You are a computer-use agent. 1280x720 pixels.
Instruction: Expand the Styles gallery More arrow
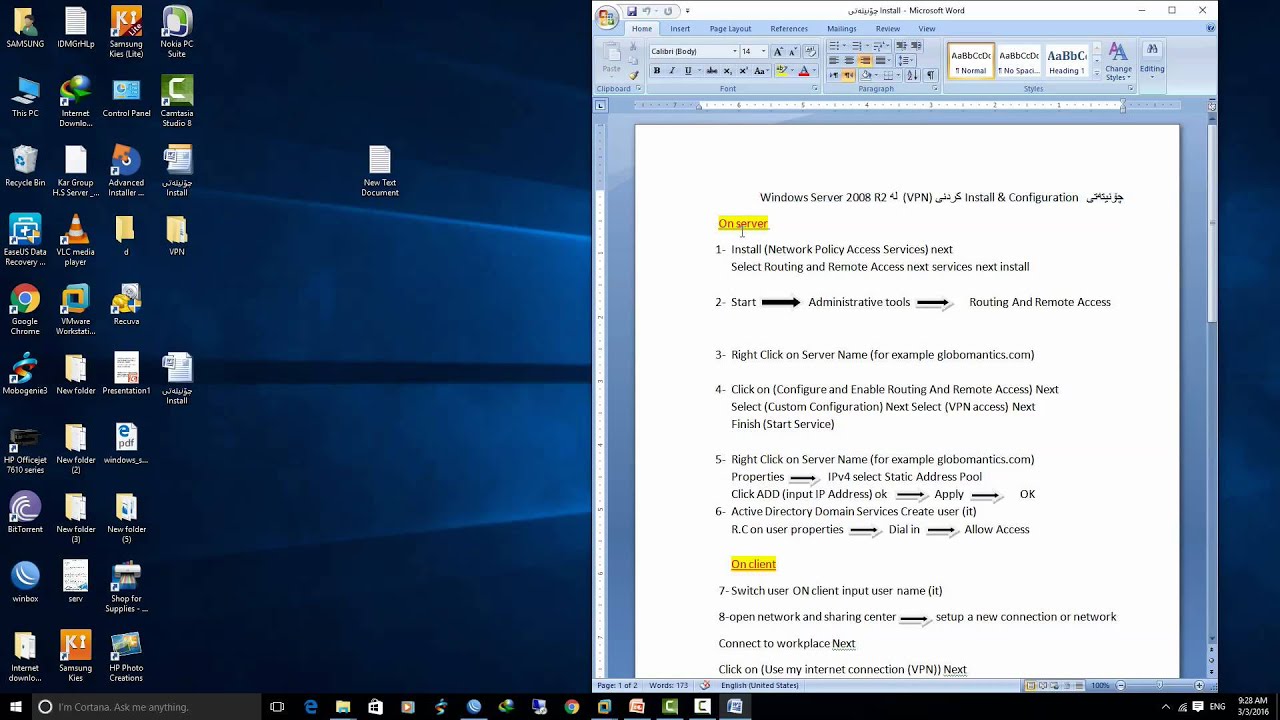[x=1097, y=73]
